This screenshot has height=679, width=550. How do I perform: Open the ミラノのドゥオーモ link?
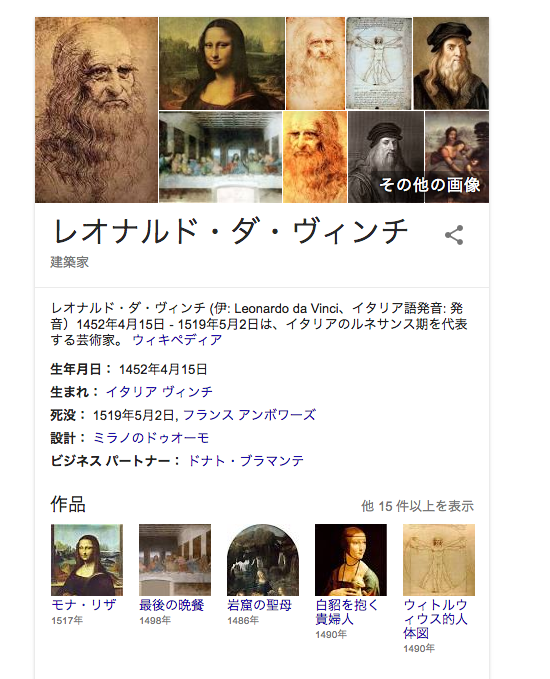point(151,438)
